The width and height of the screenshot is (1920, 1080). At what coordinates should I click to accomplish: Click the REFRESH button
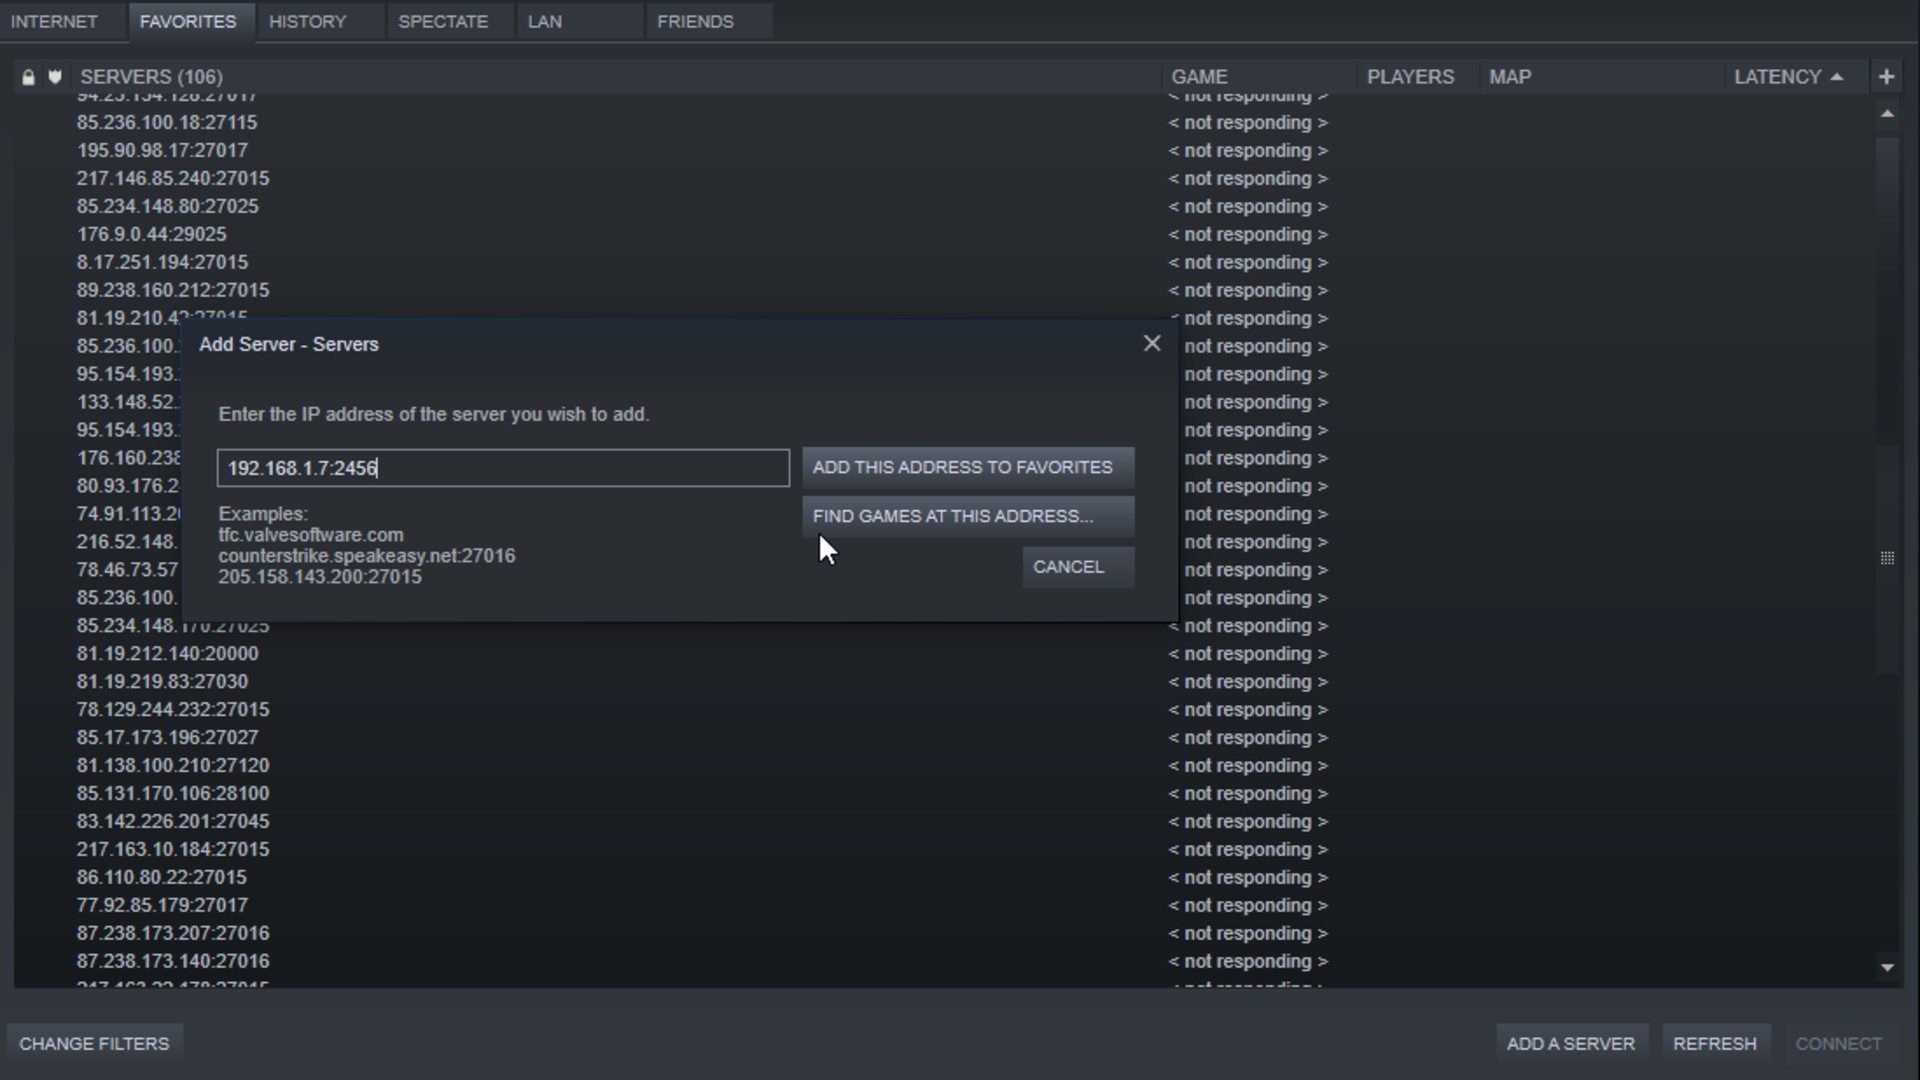point(1715,1042)
